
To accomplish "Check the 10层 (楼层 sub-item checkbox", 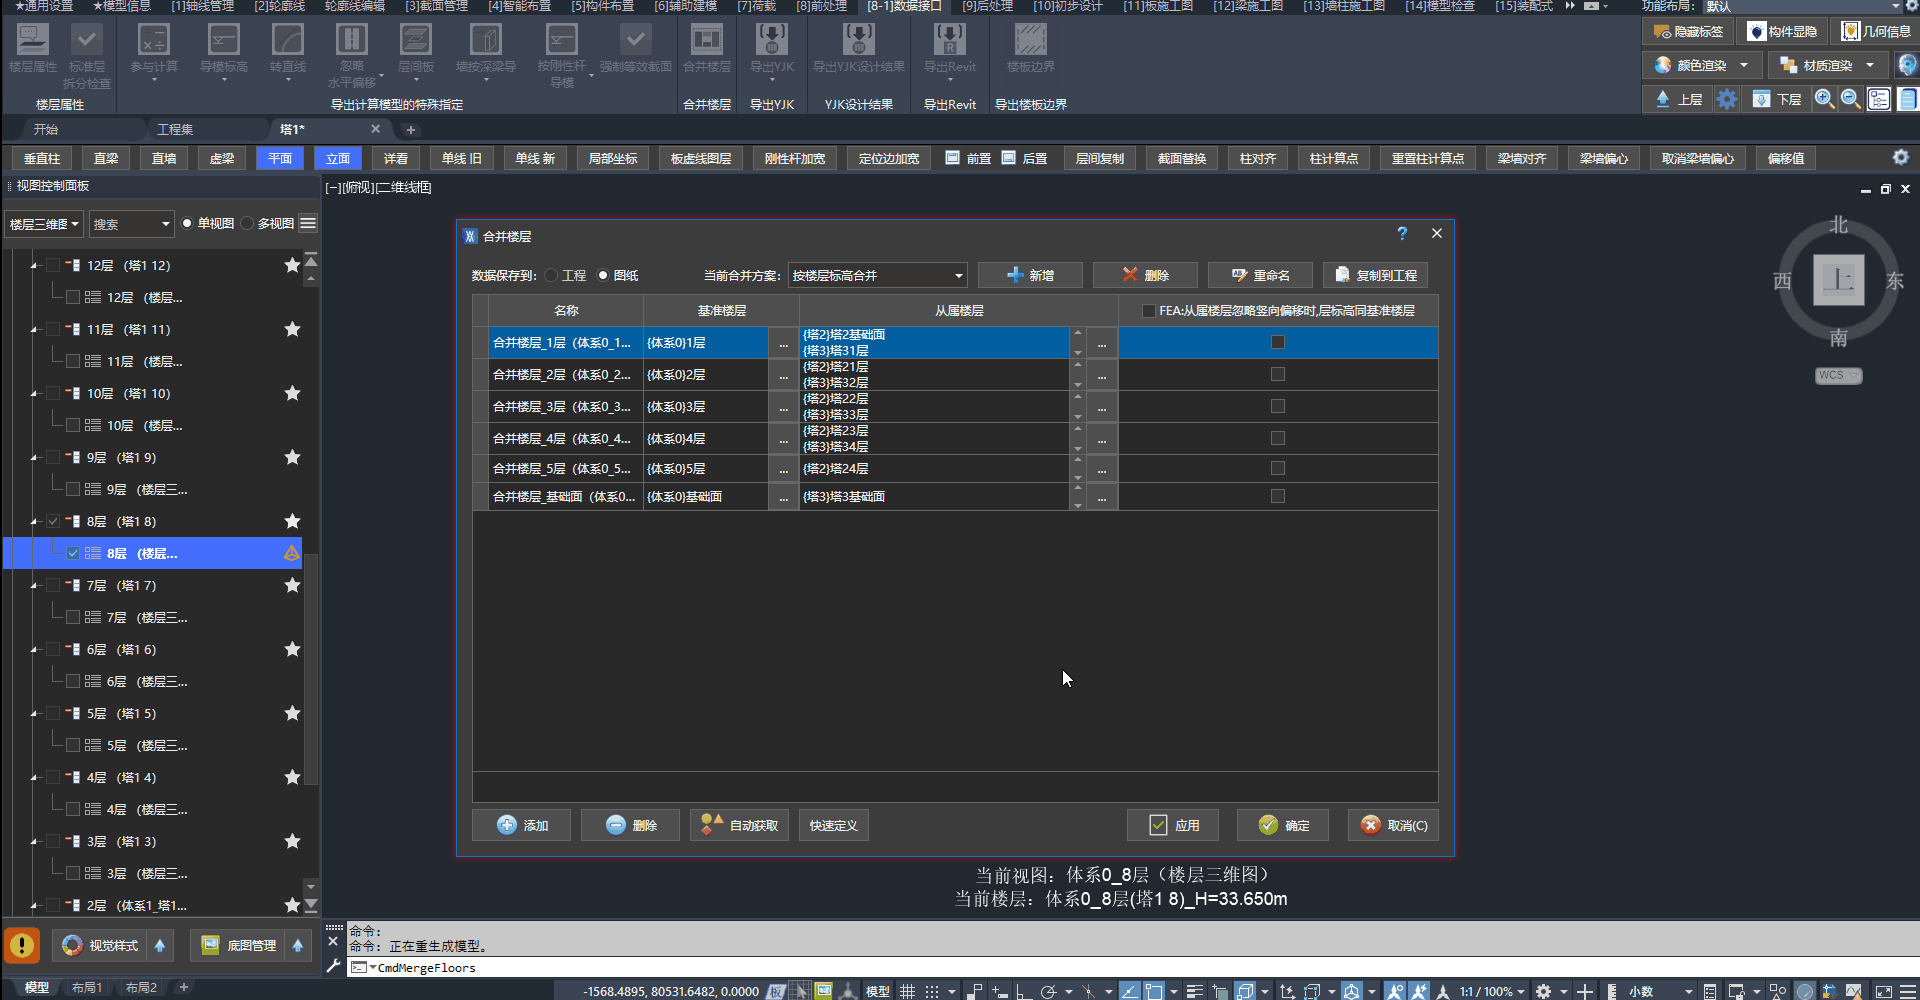I will point(73,425).
